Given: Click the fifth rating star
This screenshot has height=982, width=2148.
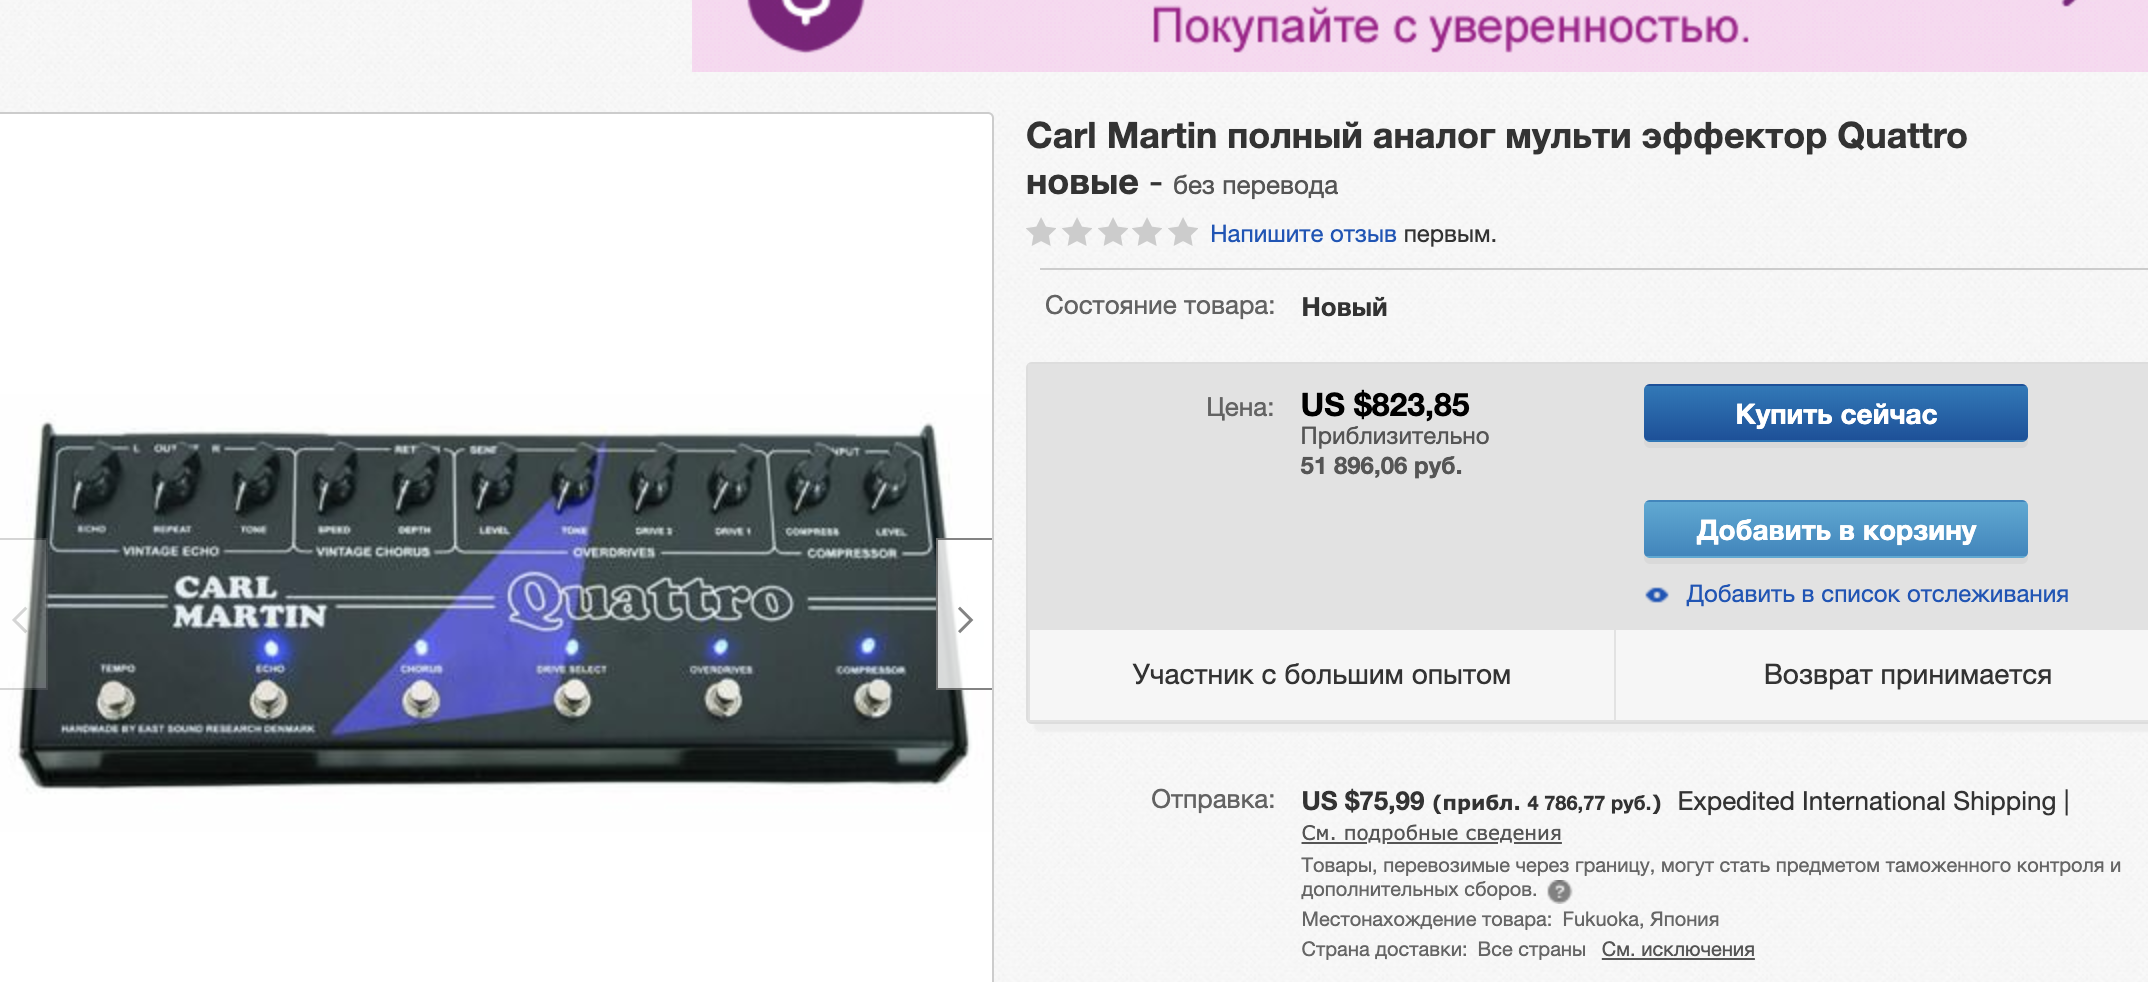Looking at the screenshot, I should pyautogui.click(x=1183, y=233).
